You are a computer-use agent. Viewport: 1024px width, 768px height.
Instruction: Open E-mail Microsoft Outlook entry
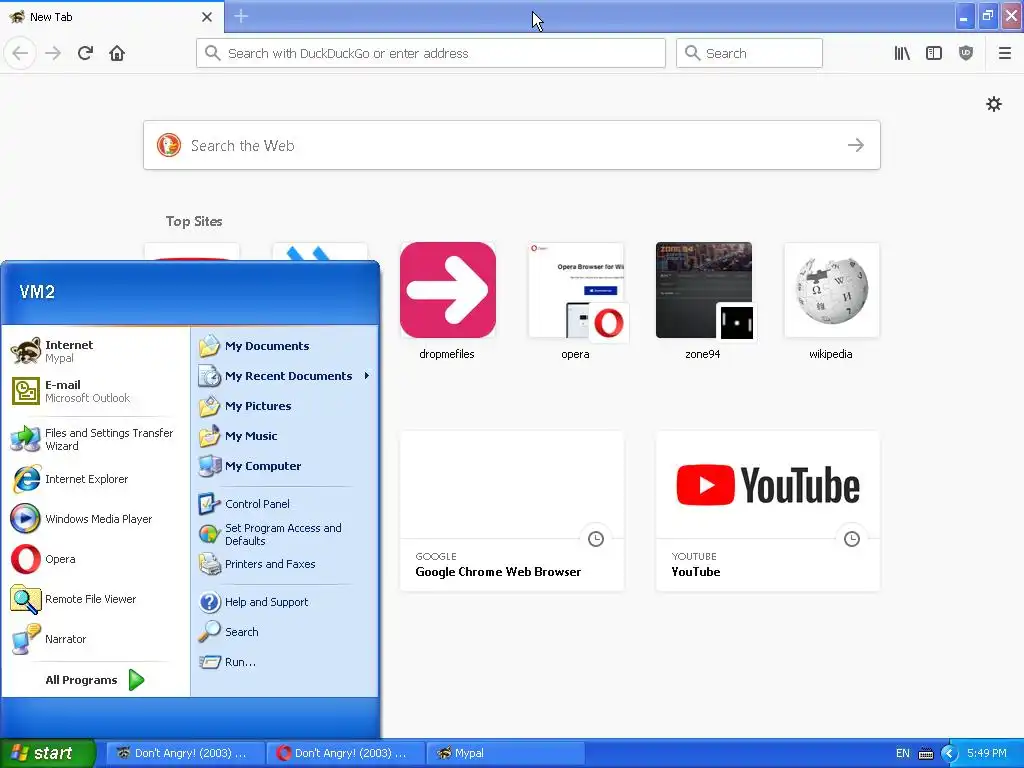pos(95,391)
